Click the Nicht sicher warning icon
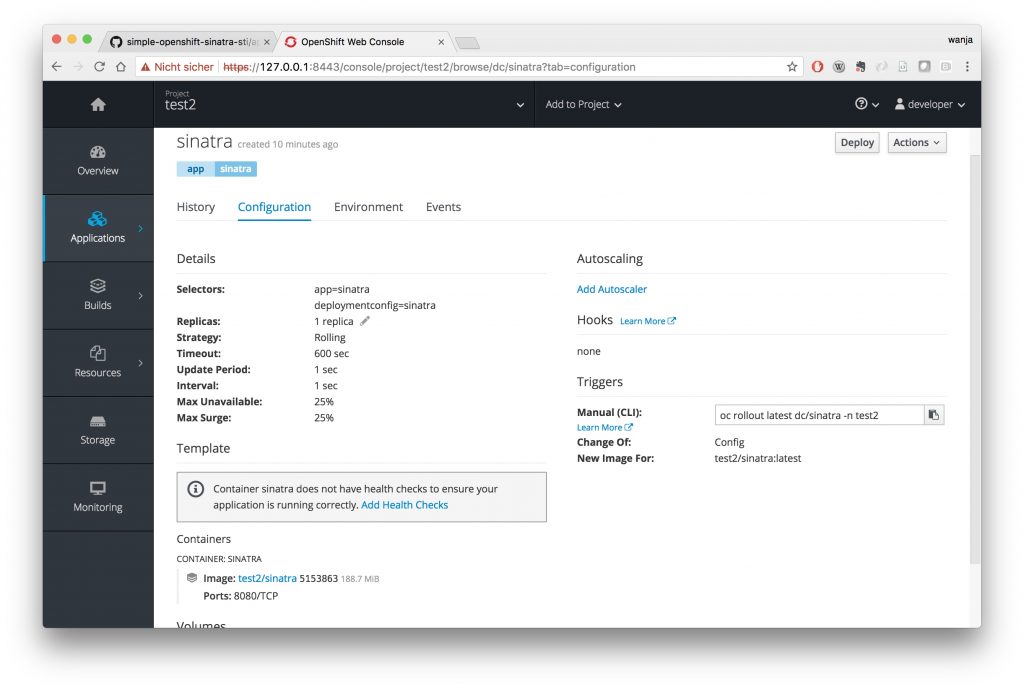This screenshot has height=689, width=1024. click(146, 67)
